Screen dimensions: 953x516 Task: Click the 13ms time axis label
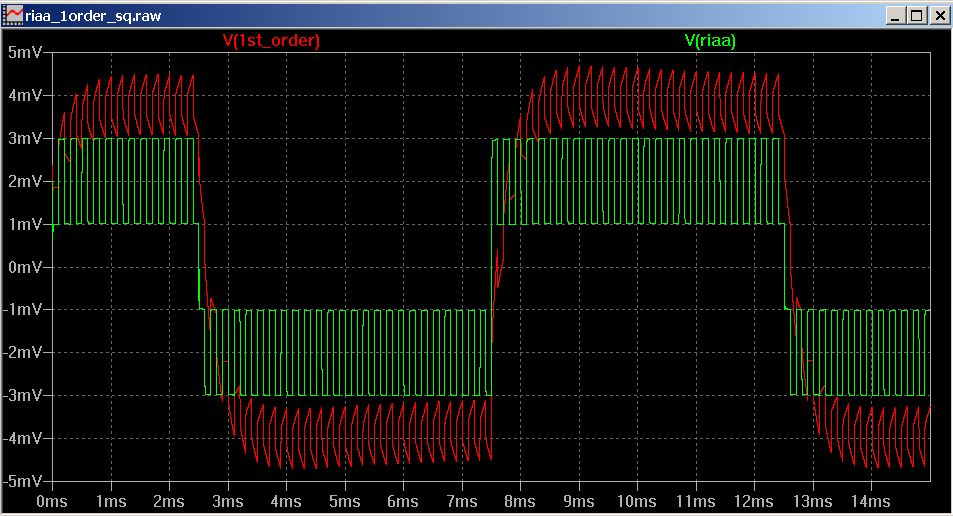pyautogui.click(x=813, y=501)
